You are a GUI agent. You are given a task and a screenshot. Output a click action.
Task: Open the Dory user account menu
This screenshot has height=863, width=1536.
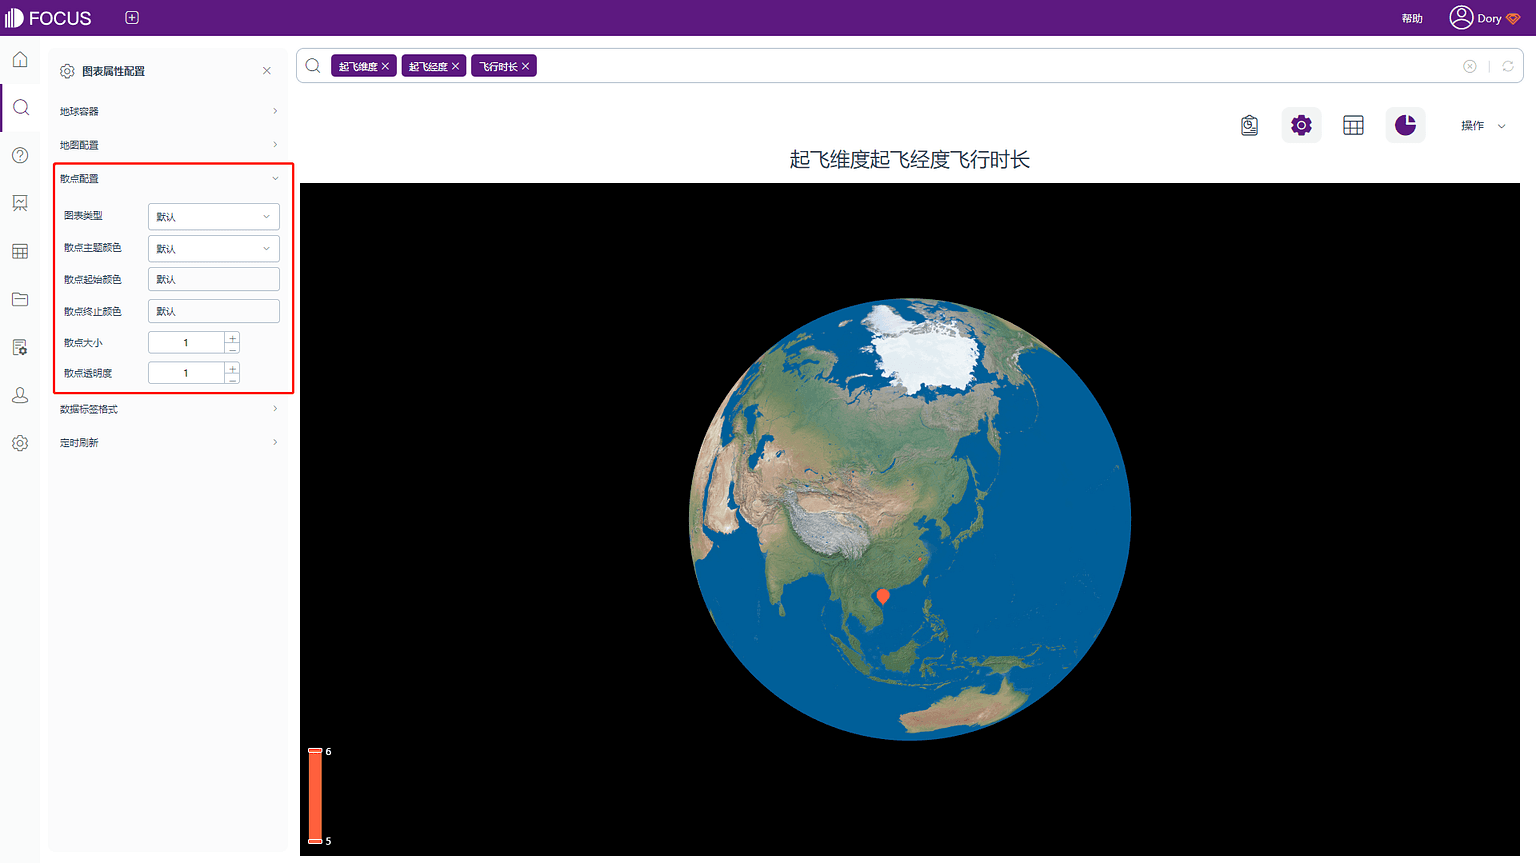point(1485,18)
